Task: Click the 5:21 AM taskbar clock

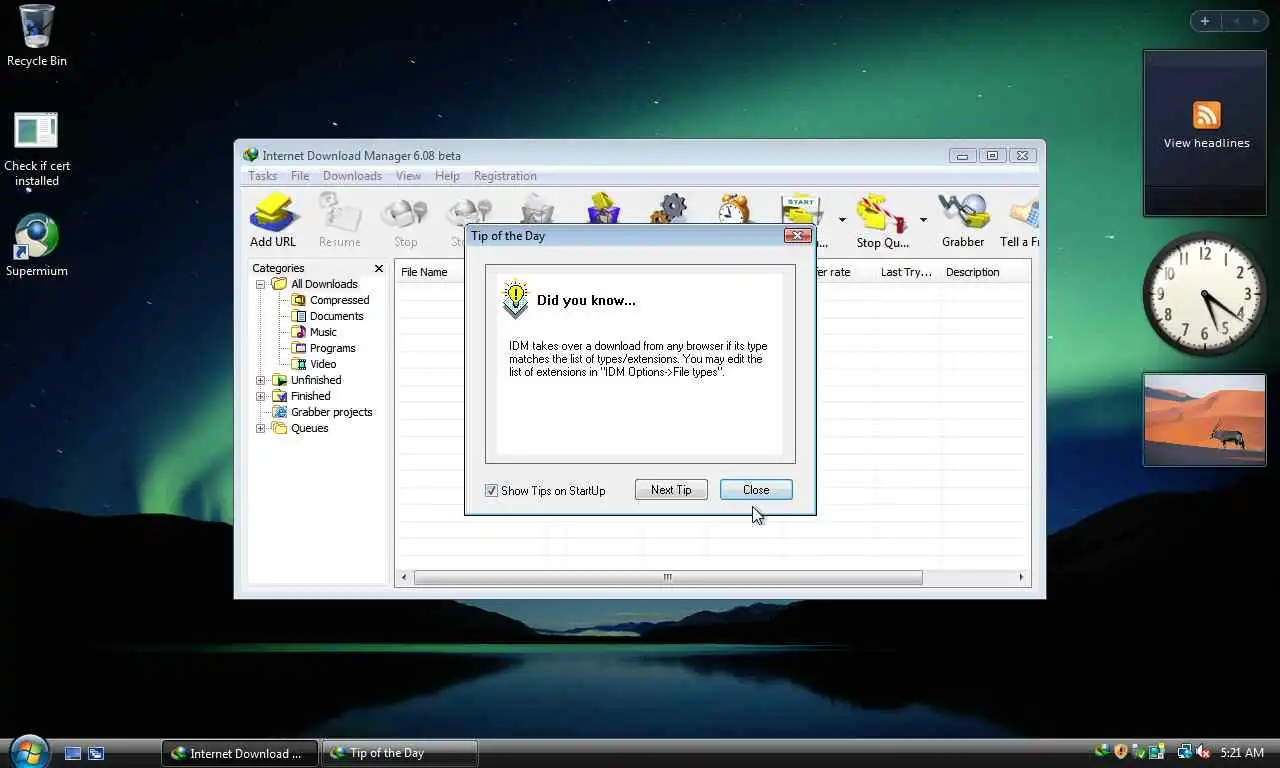Action: 1242,752
